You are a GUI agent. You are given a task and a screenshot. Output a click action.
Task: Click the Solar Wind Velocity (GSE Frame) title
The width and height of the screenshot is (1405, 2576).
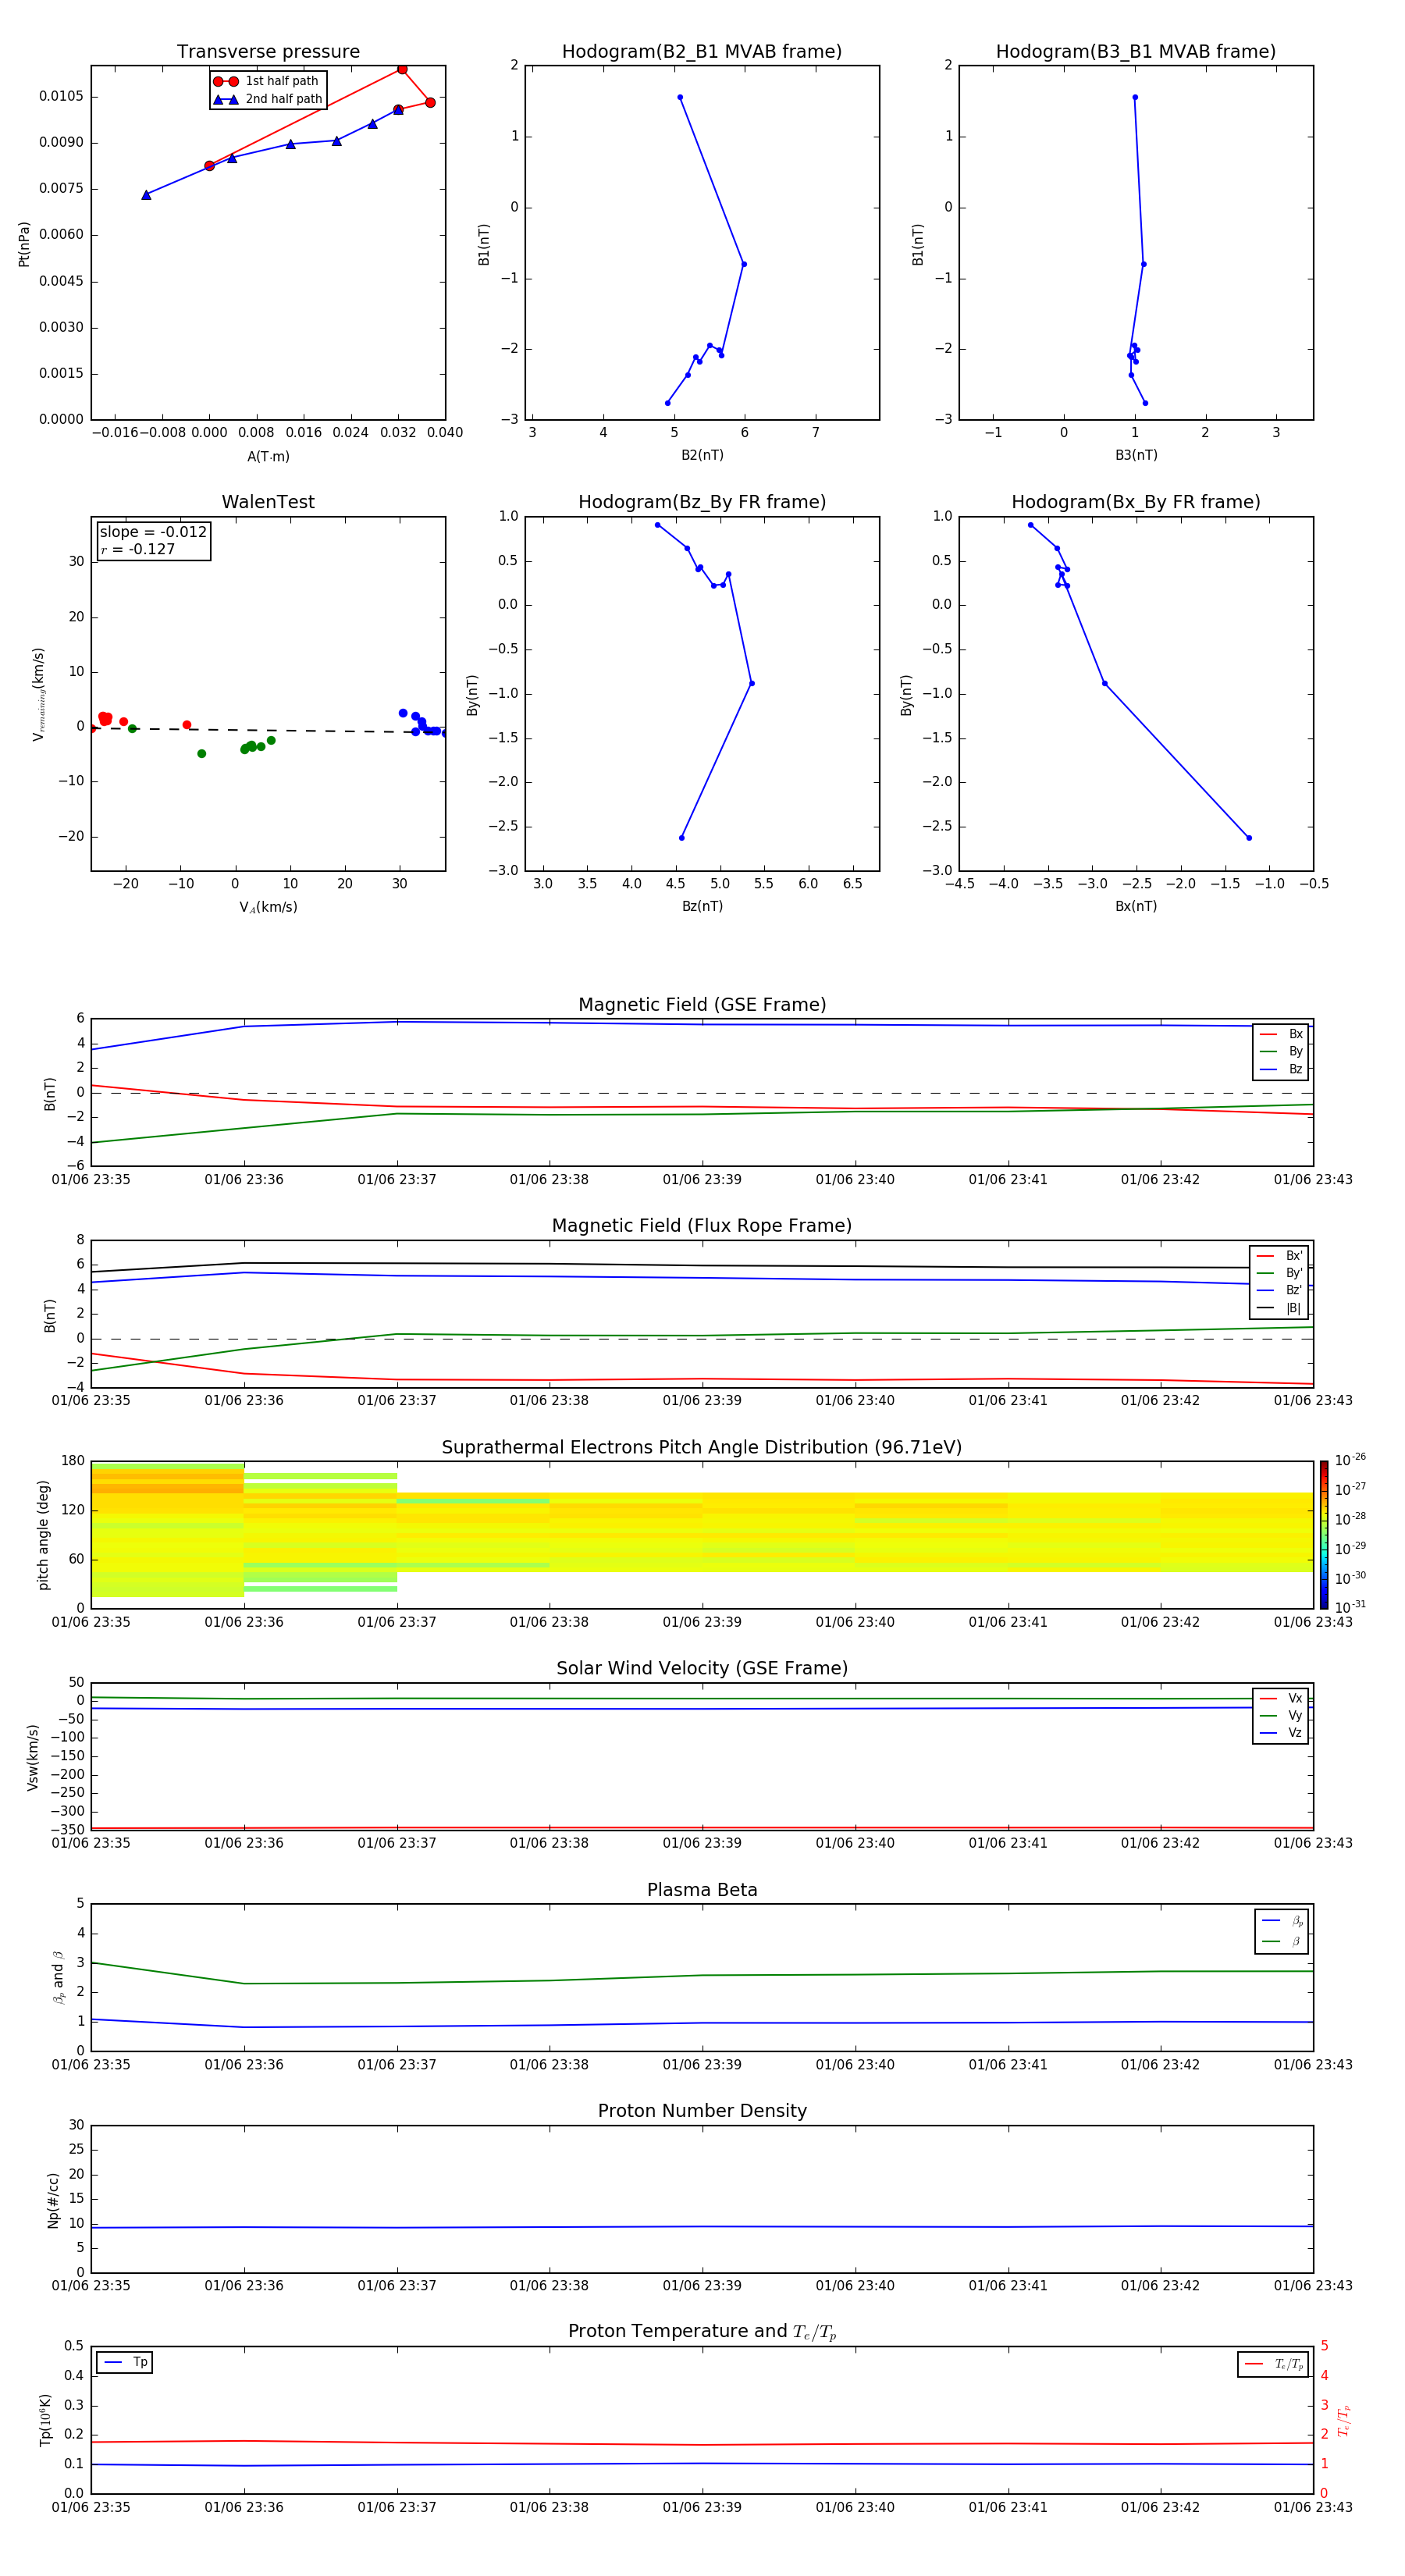[702, 1669]
